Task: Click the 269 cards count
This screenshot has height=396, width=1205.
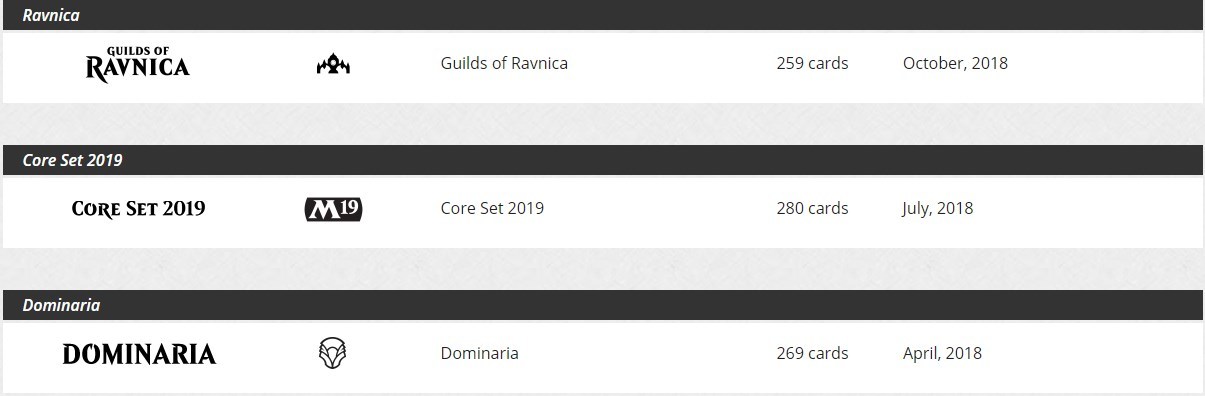Action: [x=812, y=353]
